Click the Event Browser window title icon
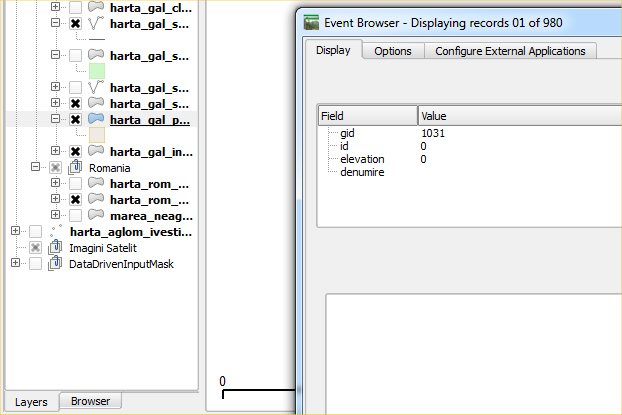This screenshot has width=622, height=415. 311,23
